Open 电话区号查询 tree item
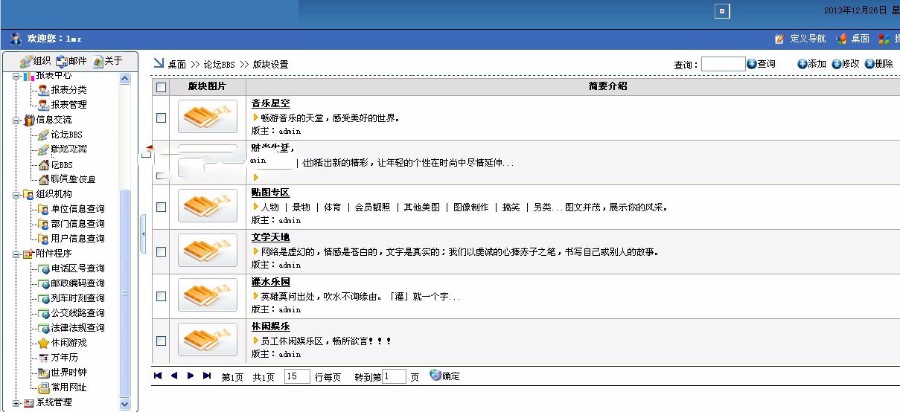 pos(71,268)
